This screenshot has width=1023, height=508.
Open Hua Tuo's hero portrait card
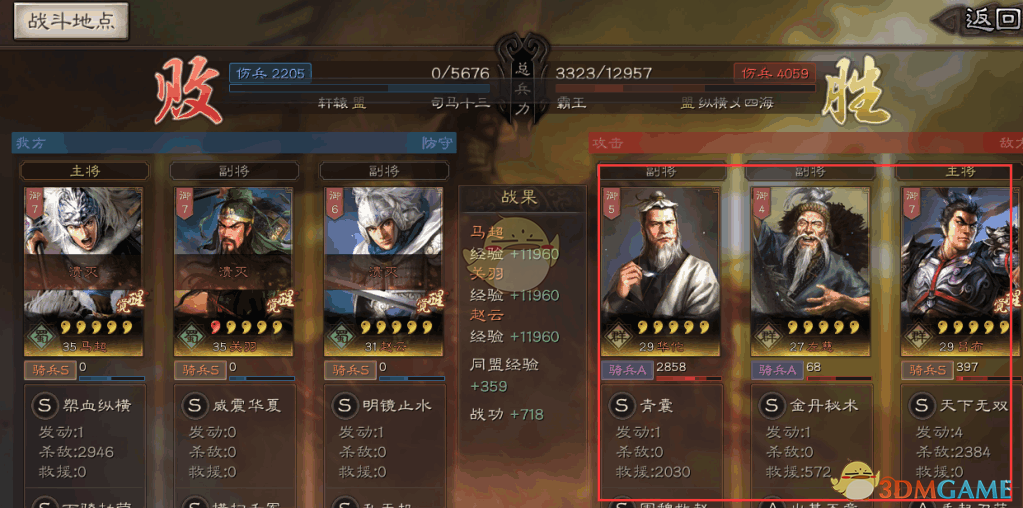pos(661,272)
